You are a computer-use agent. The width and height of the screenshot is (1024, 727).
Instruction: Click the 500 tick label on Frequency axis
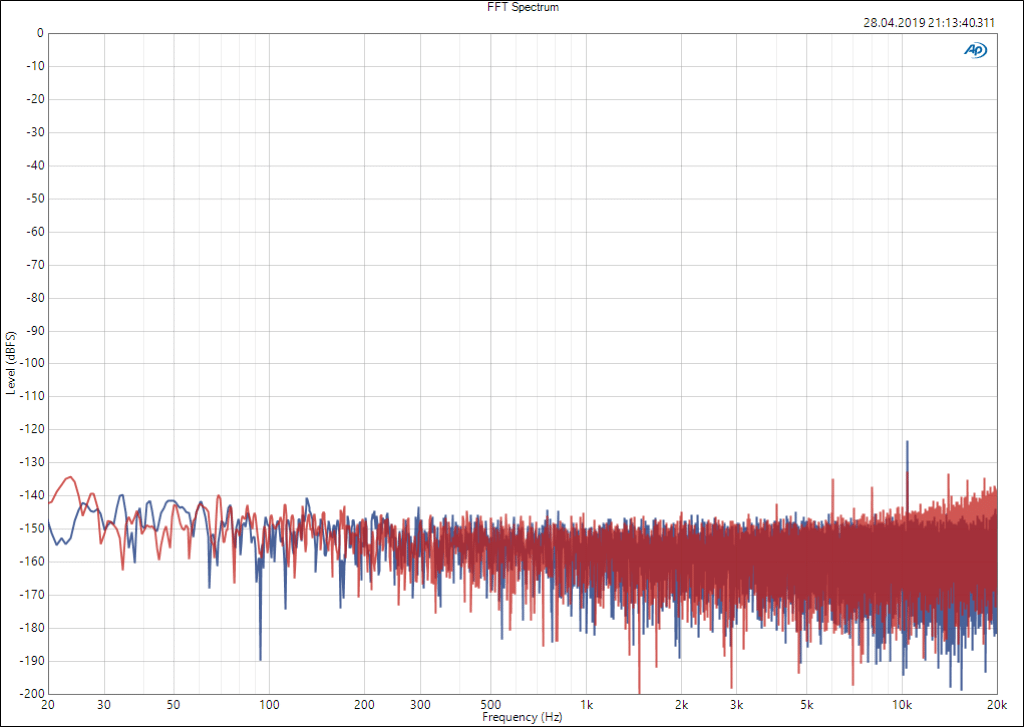pos(491,705)
